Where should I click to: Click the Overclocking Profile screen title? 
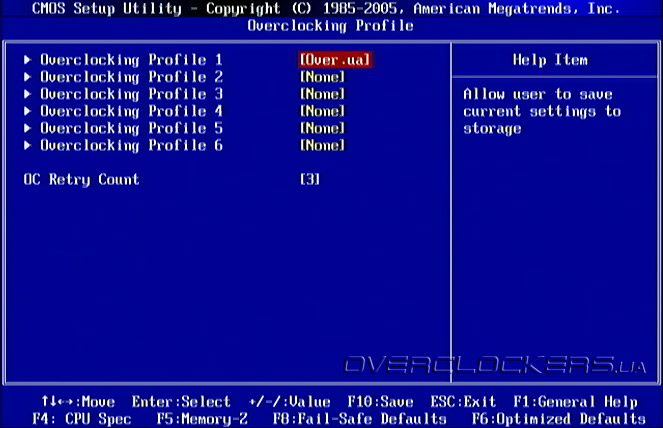click(x=330, y=26)
